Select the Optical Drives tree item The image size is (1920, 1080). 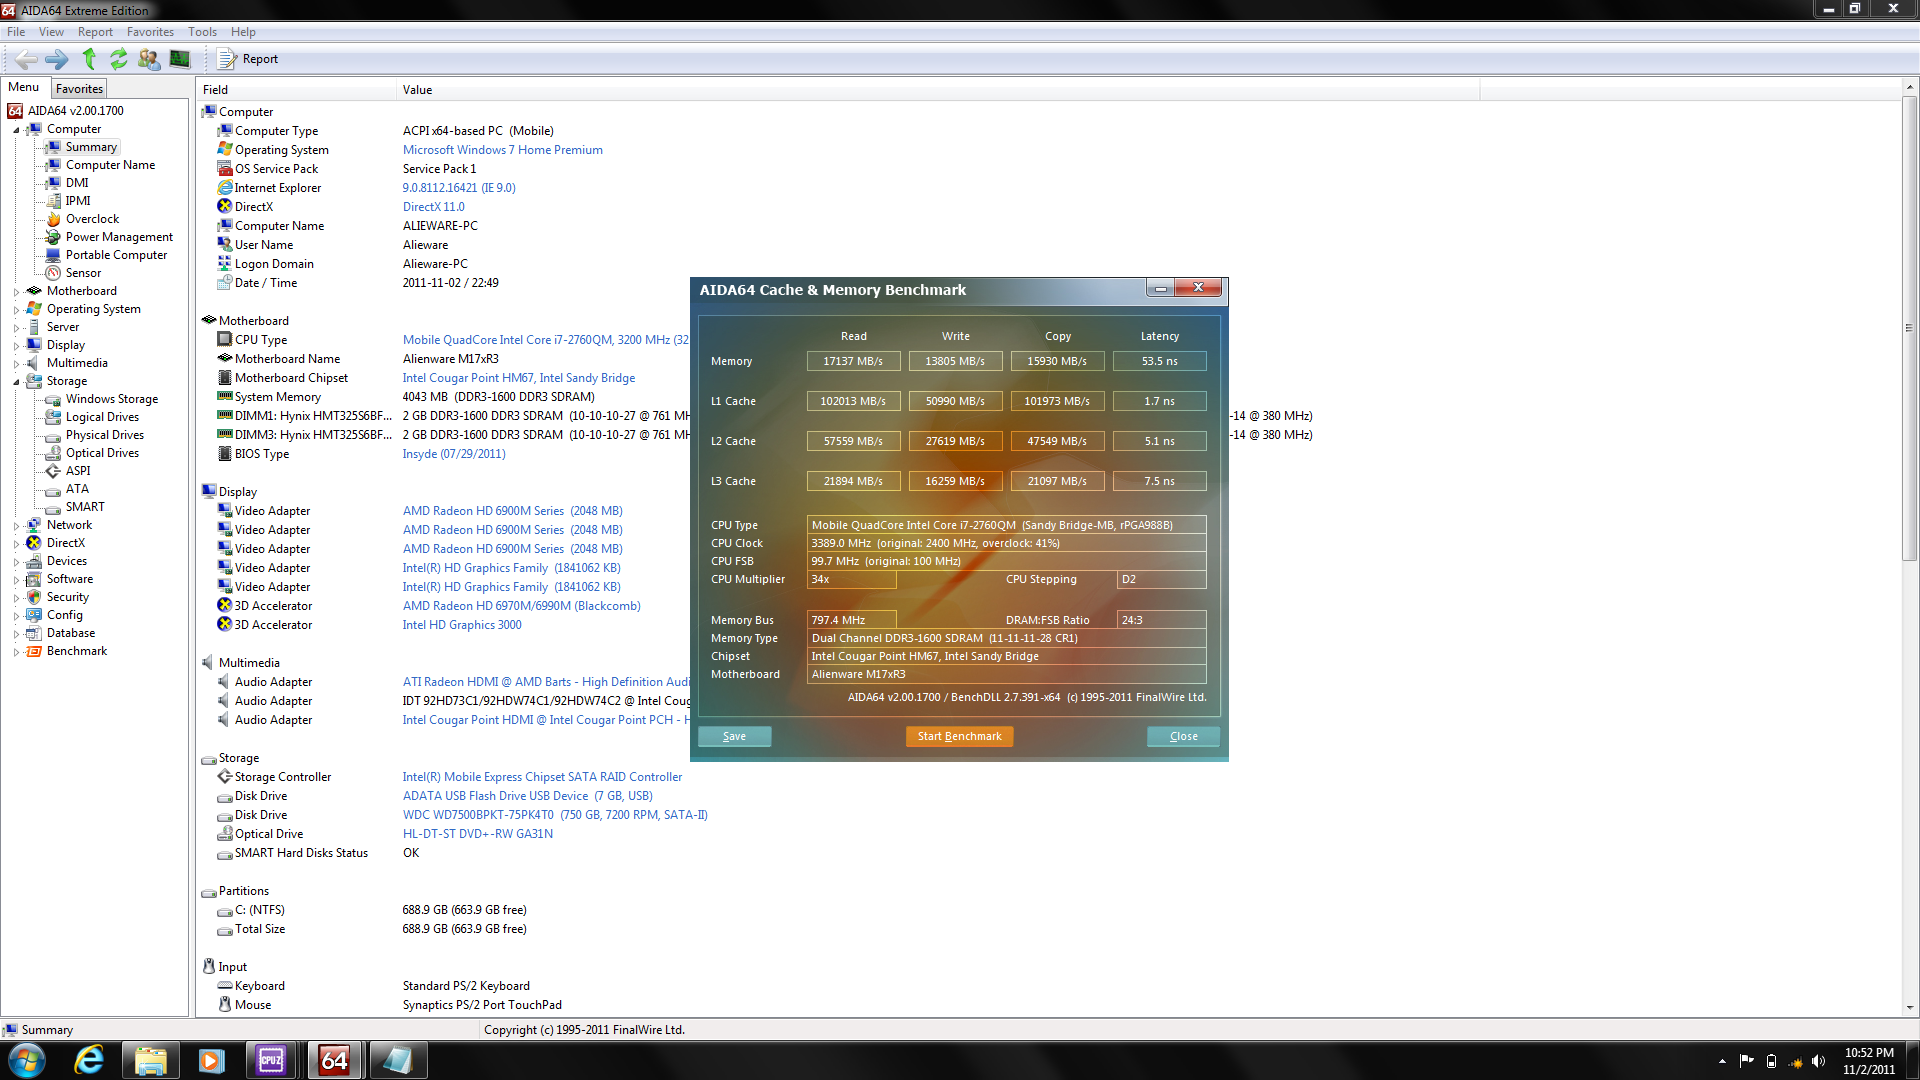point(102,453)
